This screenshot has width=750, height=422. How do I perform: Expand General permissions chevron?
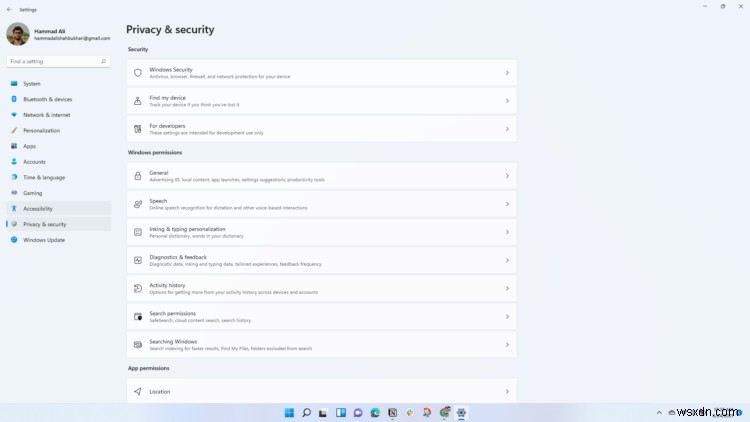(507, 176)
